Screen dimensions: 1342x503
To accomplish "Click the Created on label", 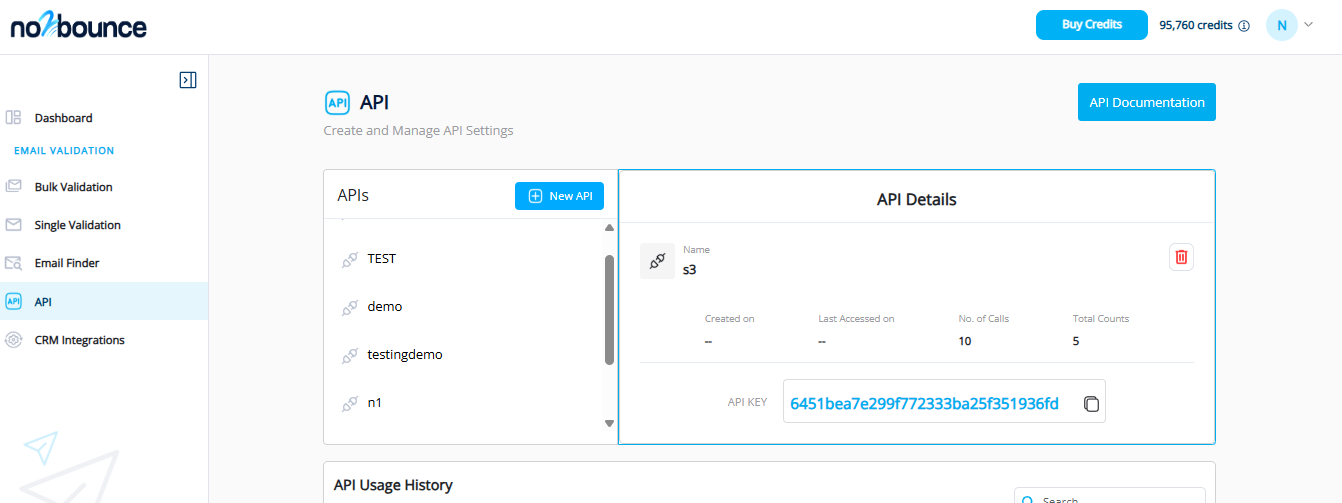I will coord(729,319).
